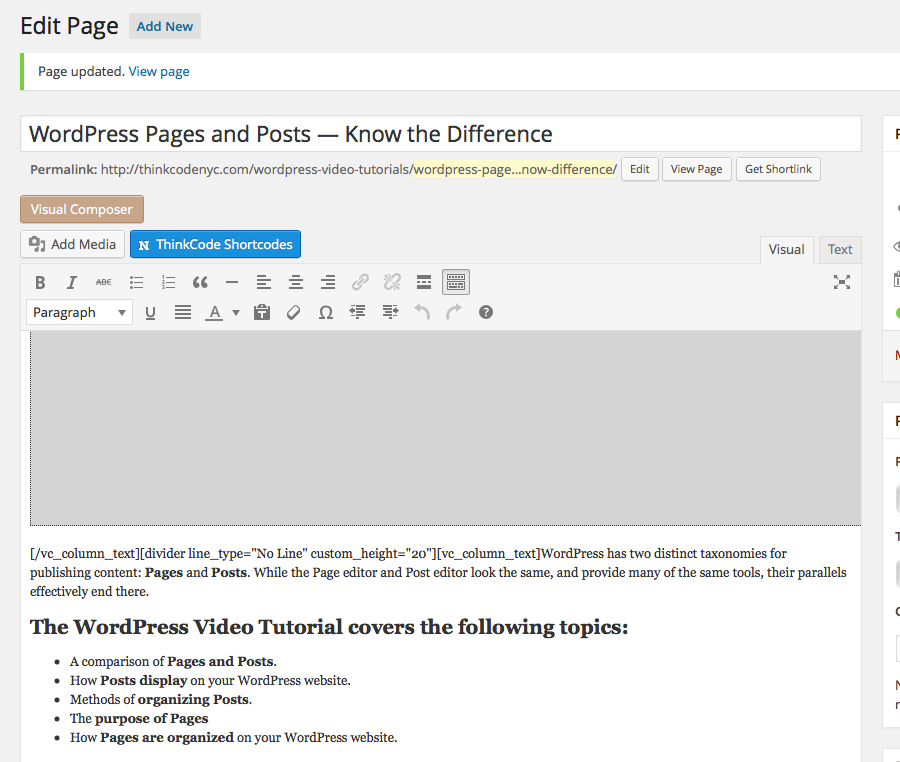Click the Get Shortlink button
Screen dimensions: 900x762
click(x=778, y=169)
